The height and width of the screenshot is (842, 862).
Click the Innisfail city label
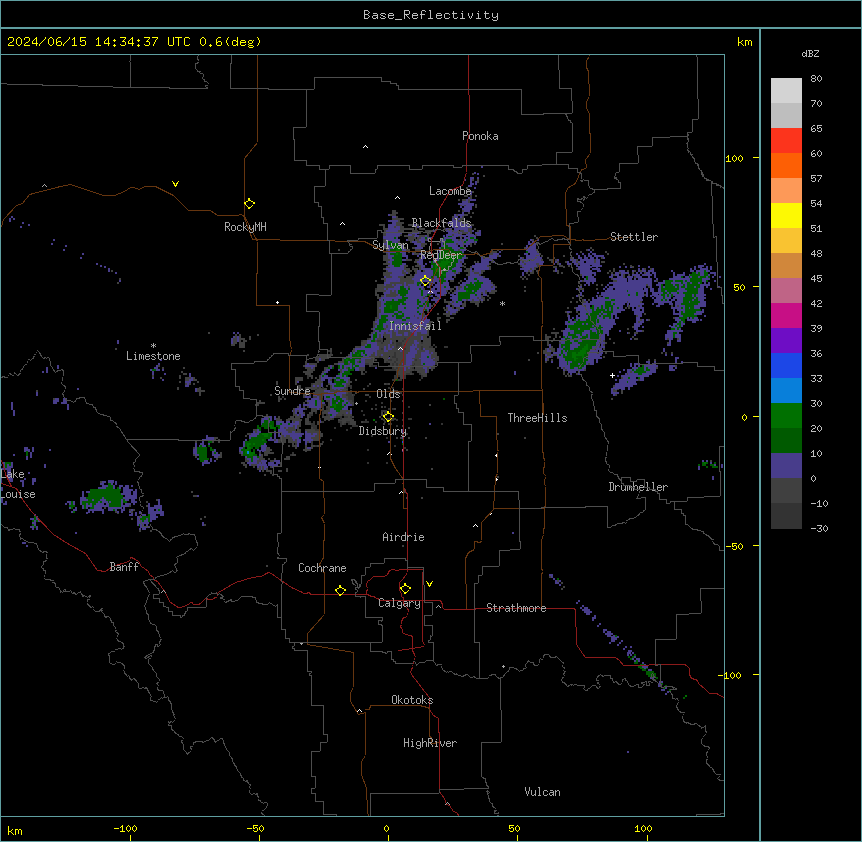(x=415, y=326)
